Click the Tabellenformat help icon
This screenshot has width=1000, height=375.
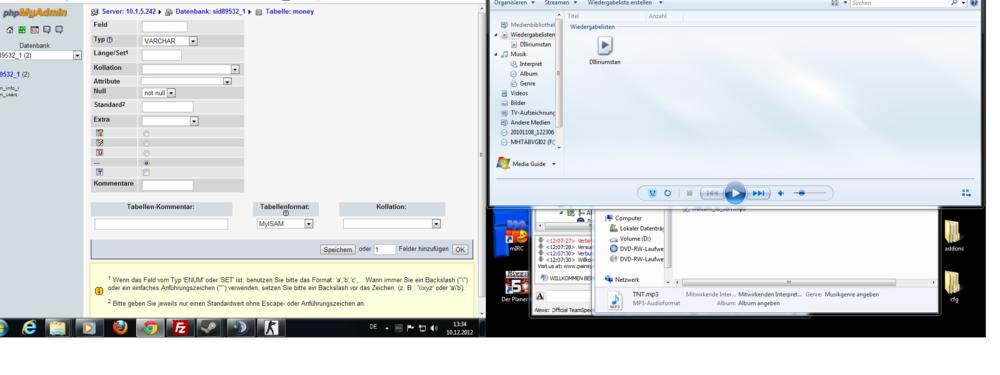(x=285, y=214)
